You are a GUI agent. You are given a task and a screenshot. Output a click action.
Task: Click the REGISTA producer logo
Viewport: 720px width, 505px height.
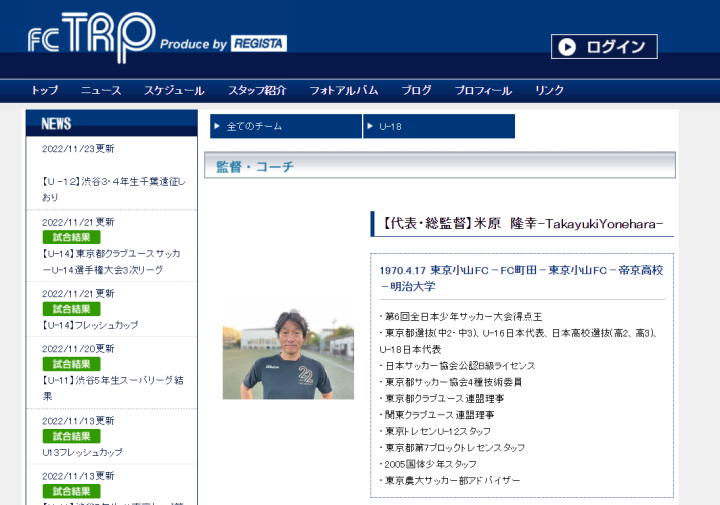(258, 43)
